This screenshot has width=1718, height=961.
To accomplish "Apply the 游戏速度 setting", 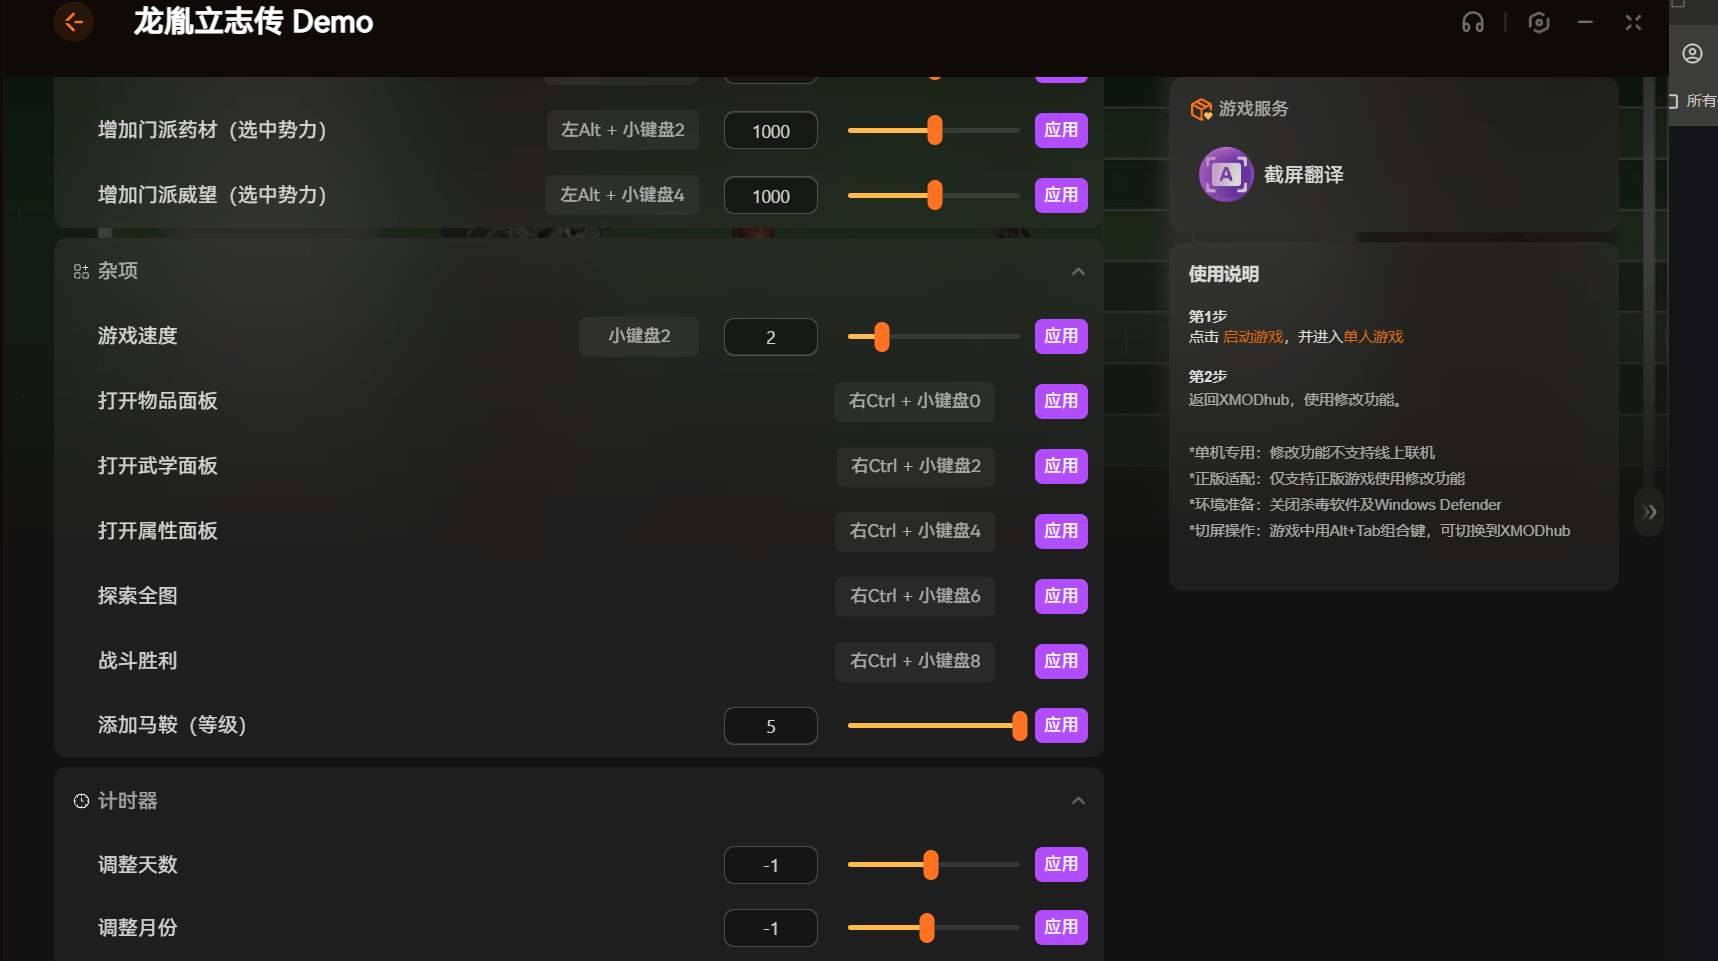I will click(x=1060, y=336).
